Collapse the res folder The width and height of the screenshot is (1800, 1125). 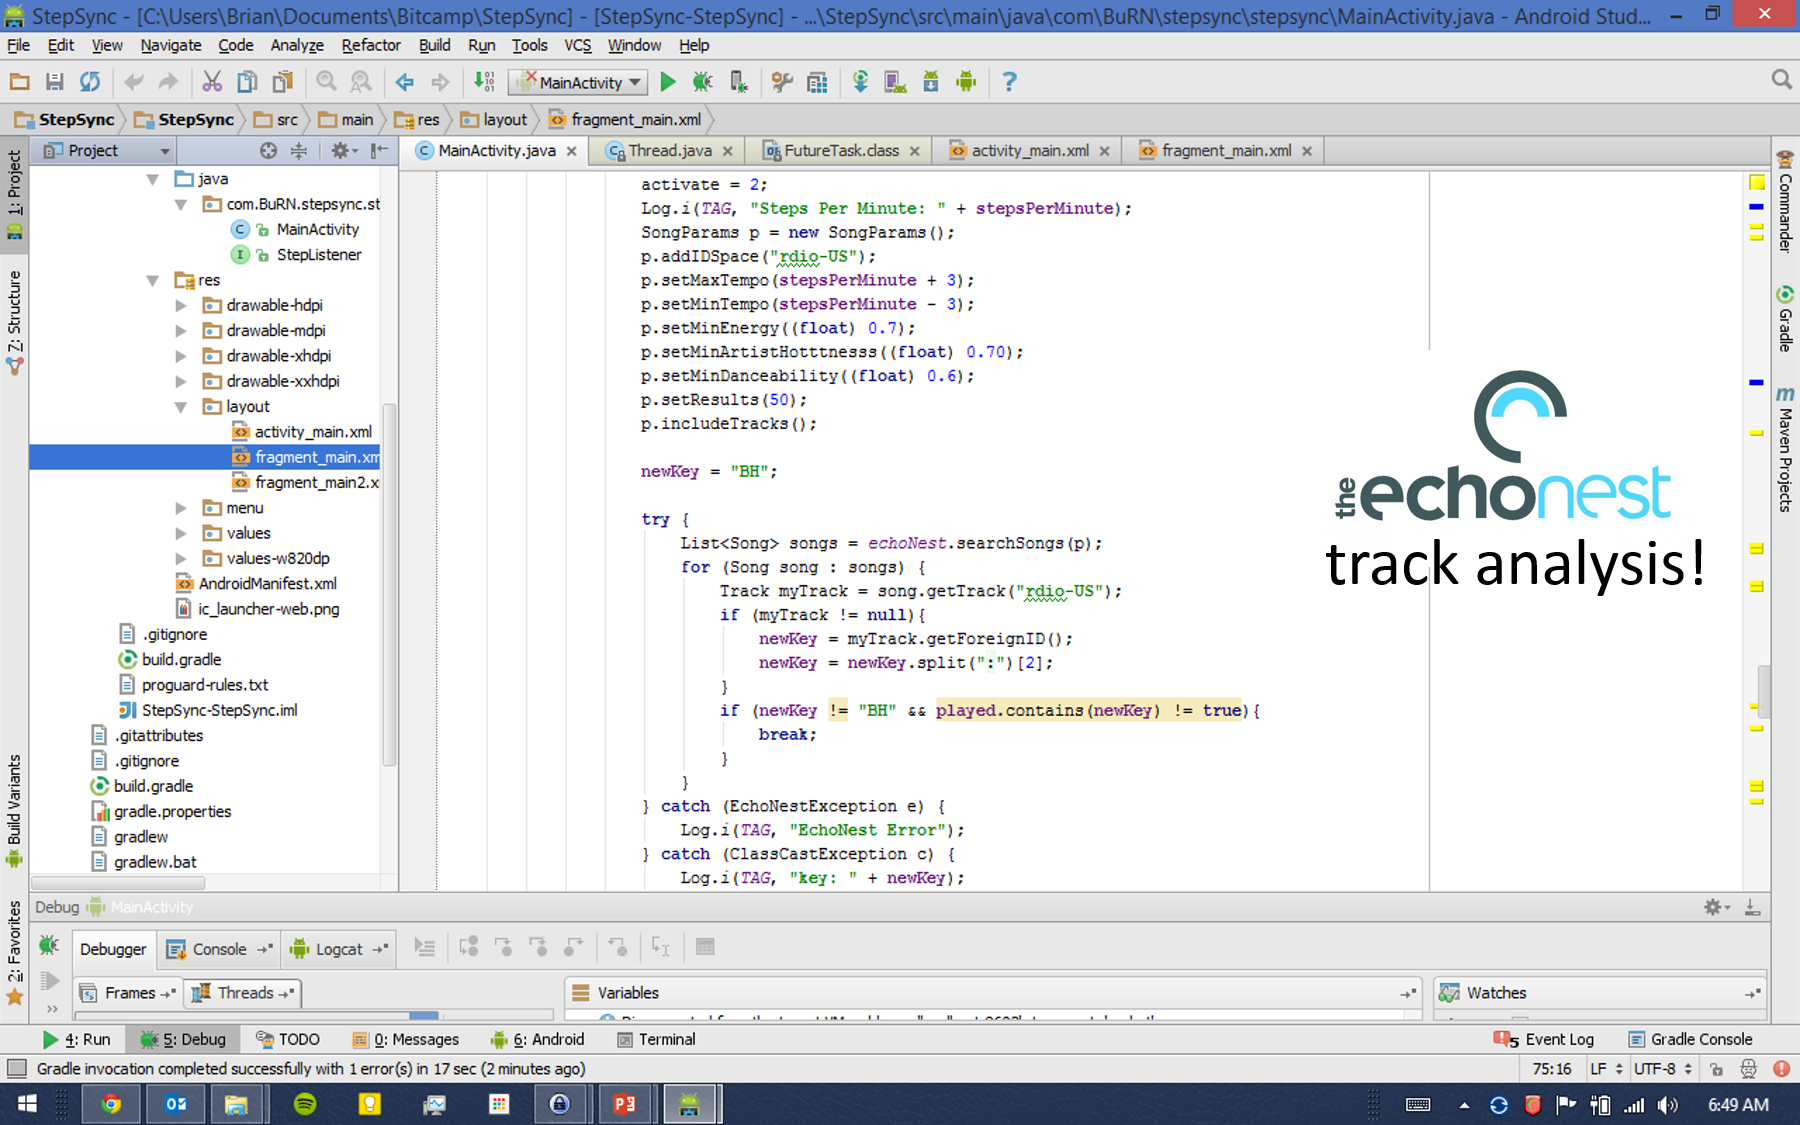click(x=153, y=281)
